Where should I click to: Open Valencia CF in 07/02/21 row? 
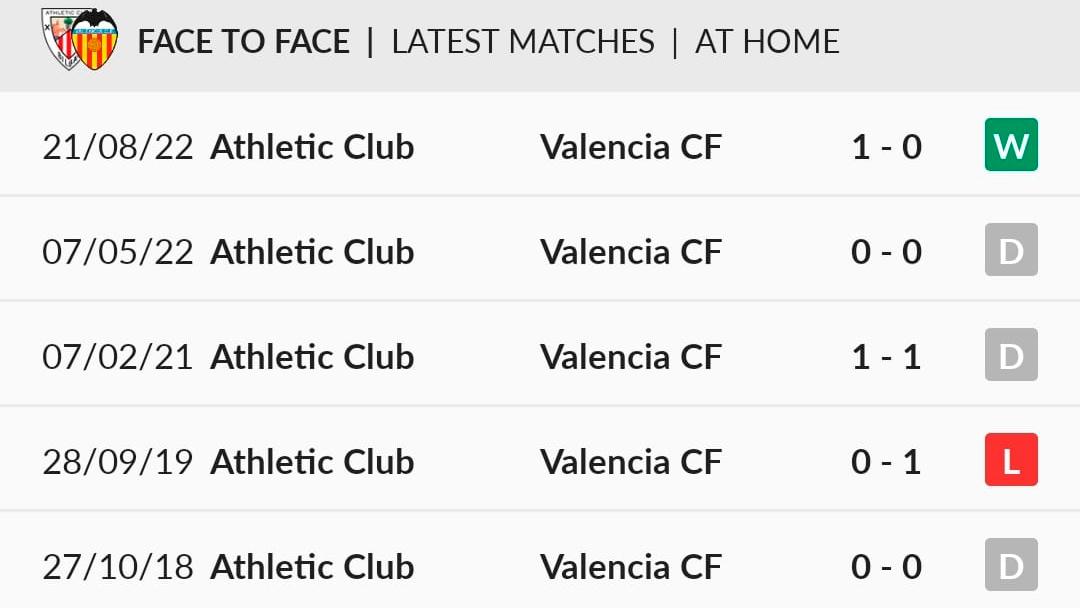pos(631,357)
